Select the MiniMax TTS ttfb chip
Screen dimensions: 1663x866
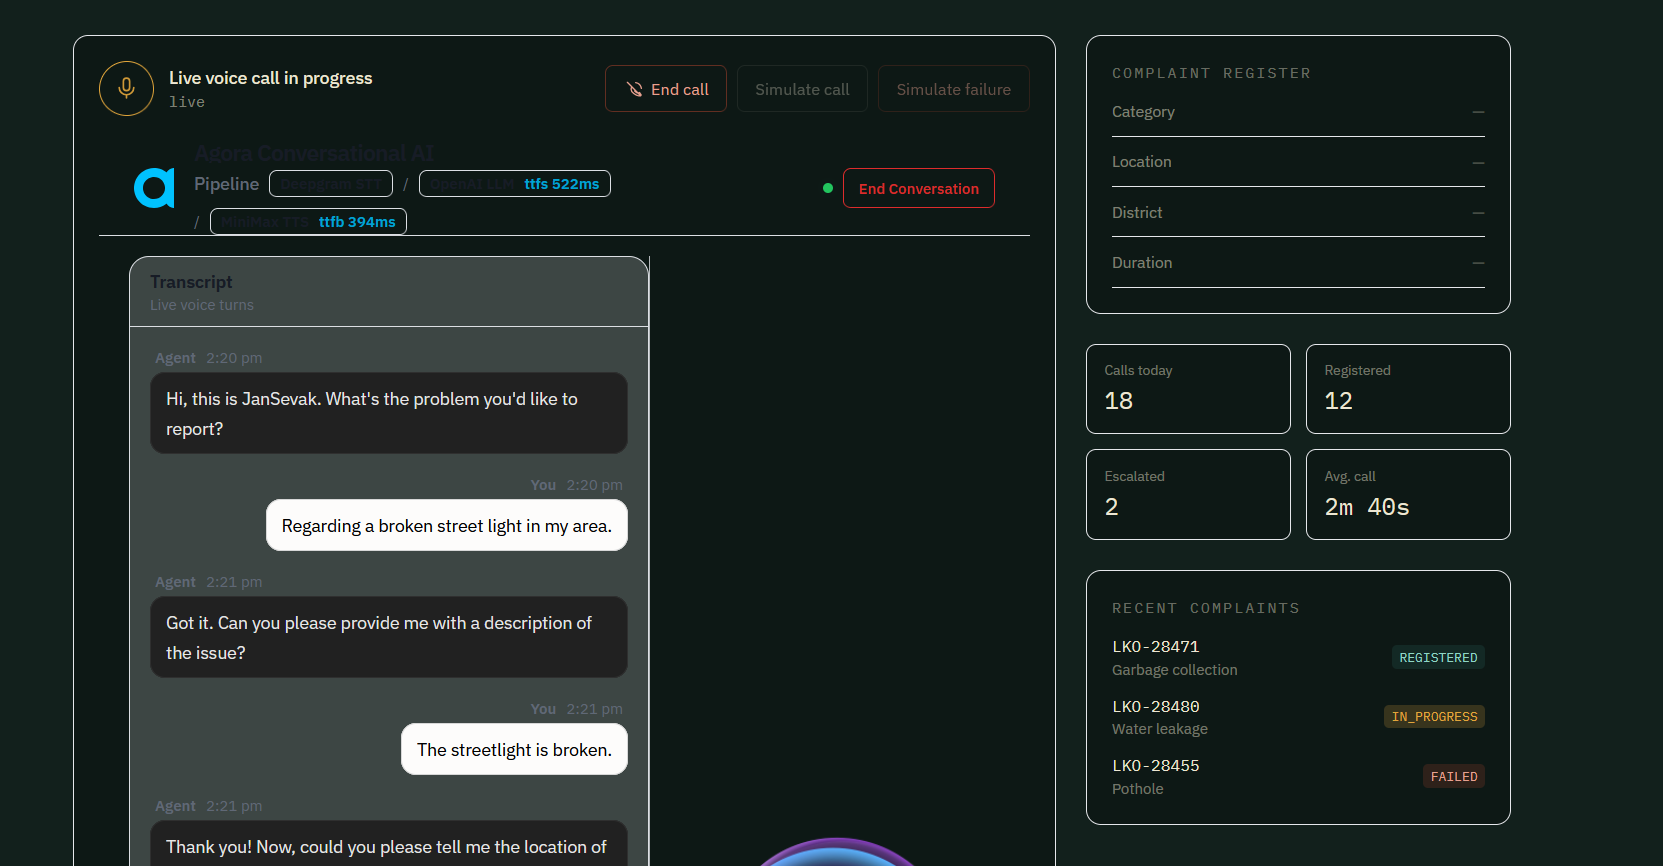(x=308, y=222)
